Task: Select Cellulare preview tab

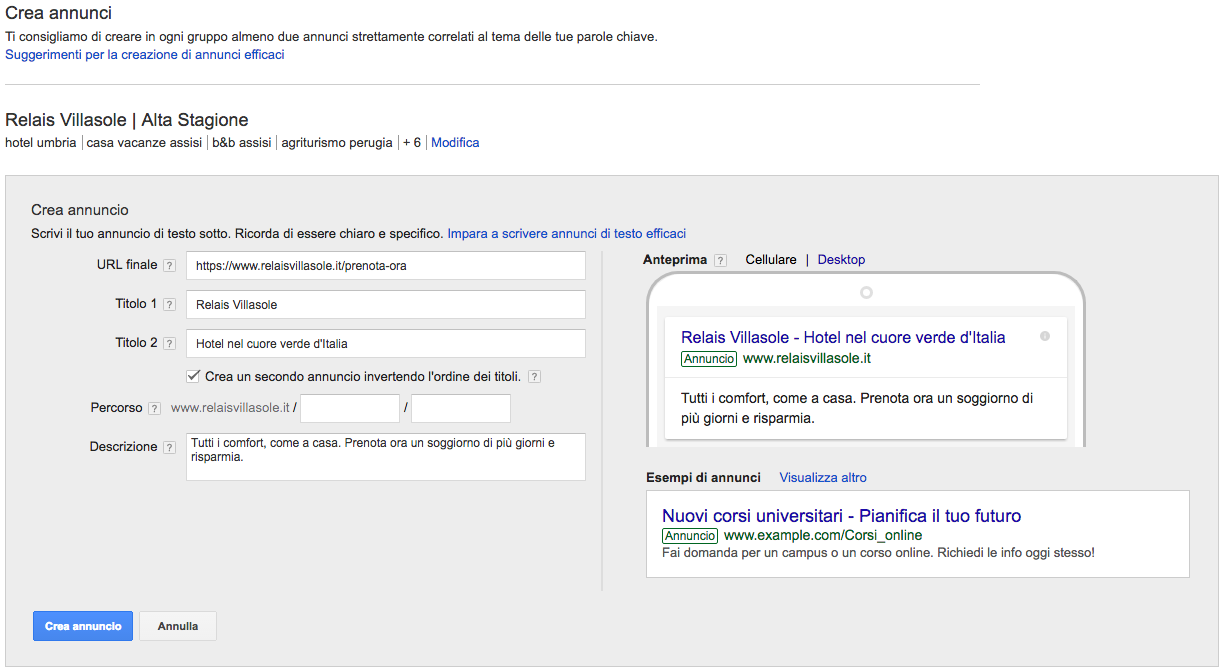Action: click(771, 260)
